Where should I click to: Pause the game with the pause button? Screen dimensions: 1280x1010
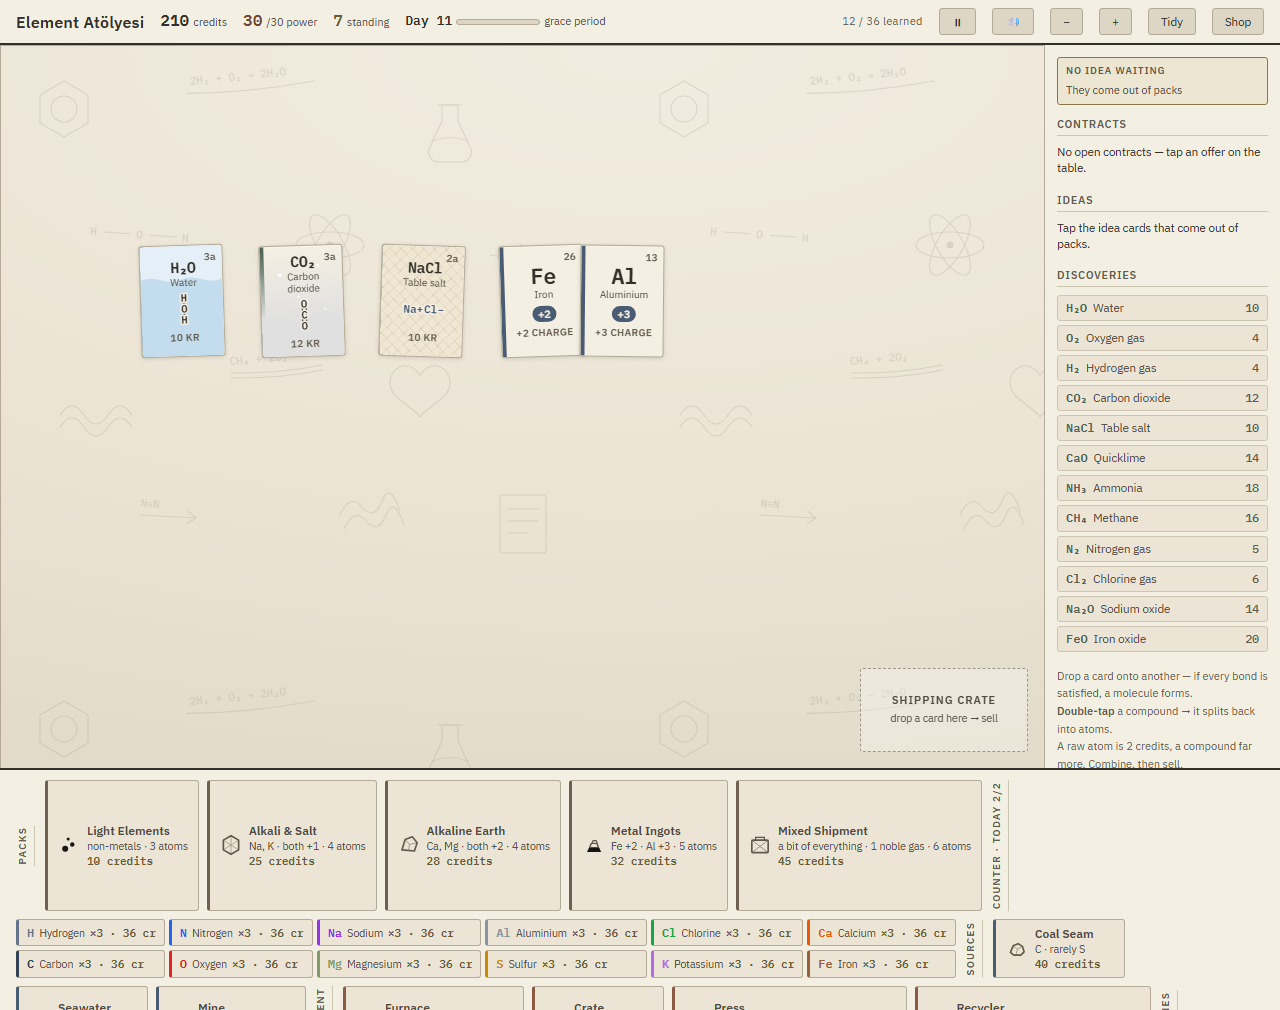tap(957, 22)
